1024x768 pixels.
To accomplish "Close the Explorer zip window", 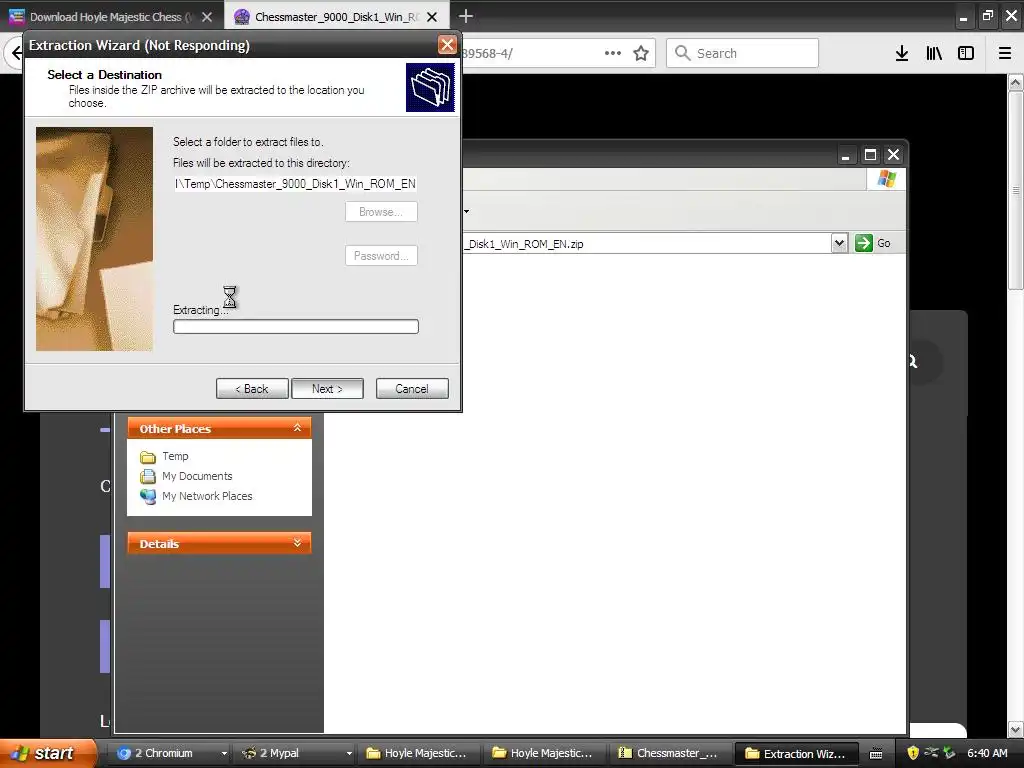I will point(893,155).
